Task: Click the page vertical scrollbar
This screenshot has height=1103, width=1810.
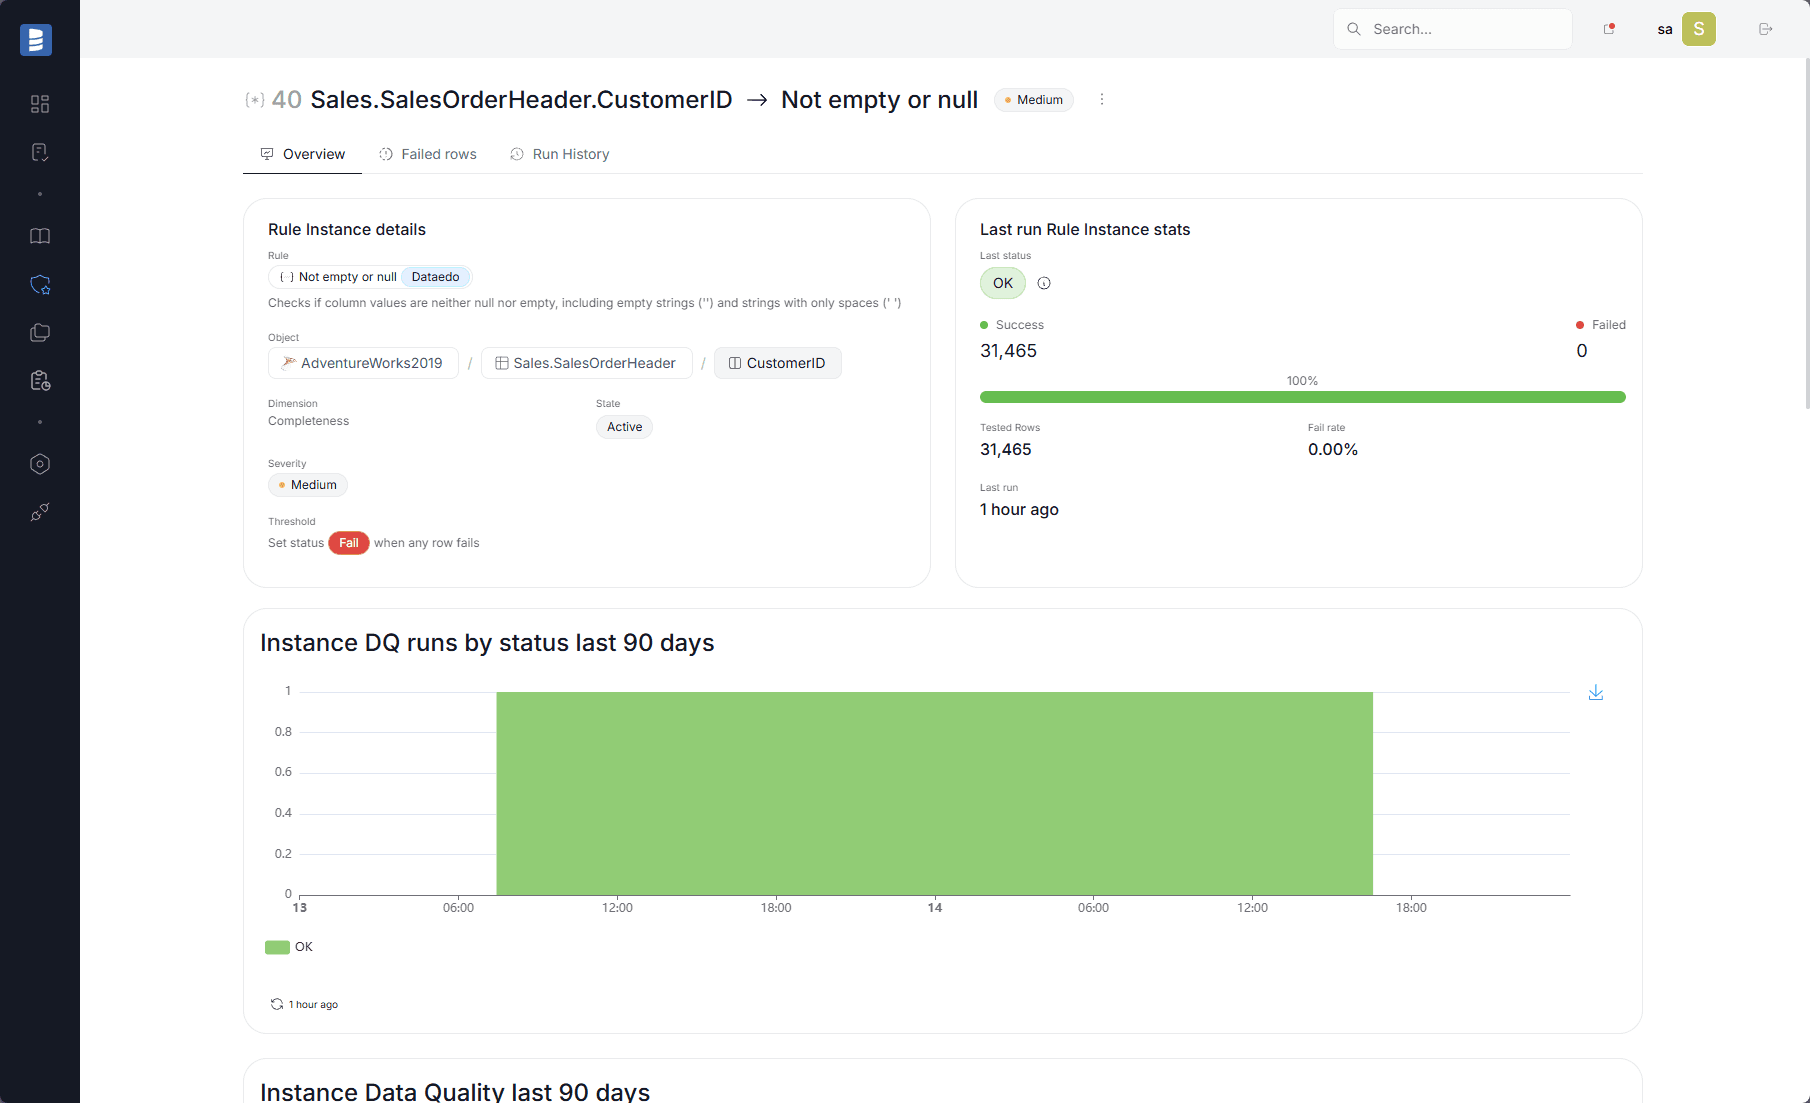Action: point(1806,232)
